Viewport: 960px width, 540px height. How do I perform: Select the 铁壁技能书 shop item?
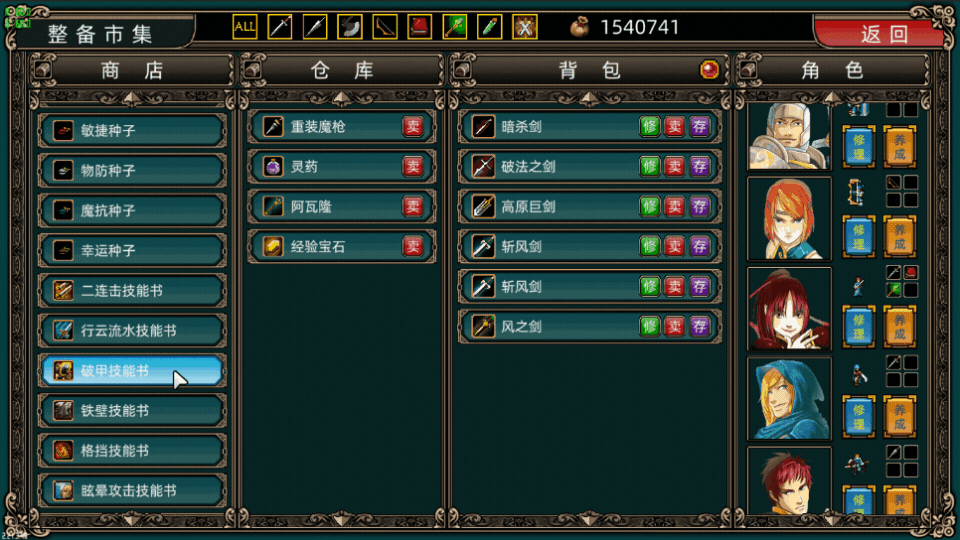pyautogui.click(x=132, y=410)
